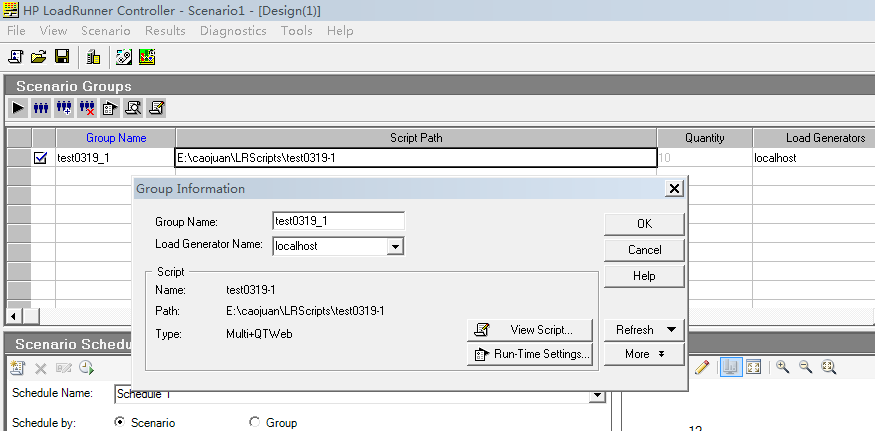Expand dialog with the More button
Viewport: 875px width, 431px height.
point(644,354)
